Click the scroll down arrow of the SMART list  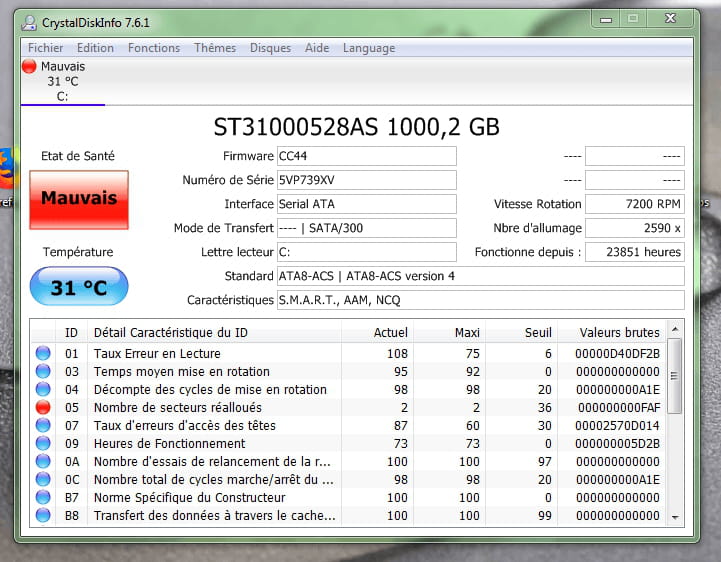click(x=675, y=517)
